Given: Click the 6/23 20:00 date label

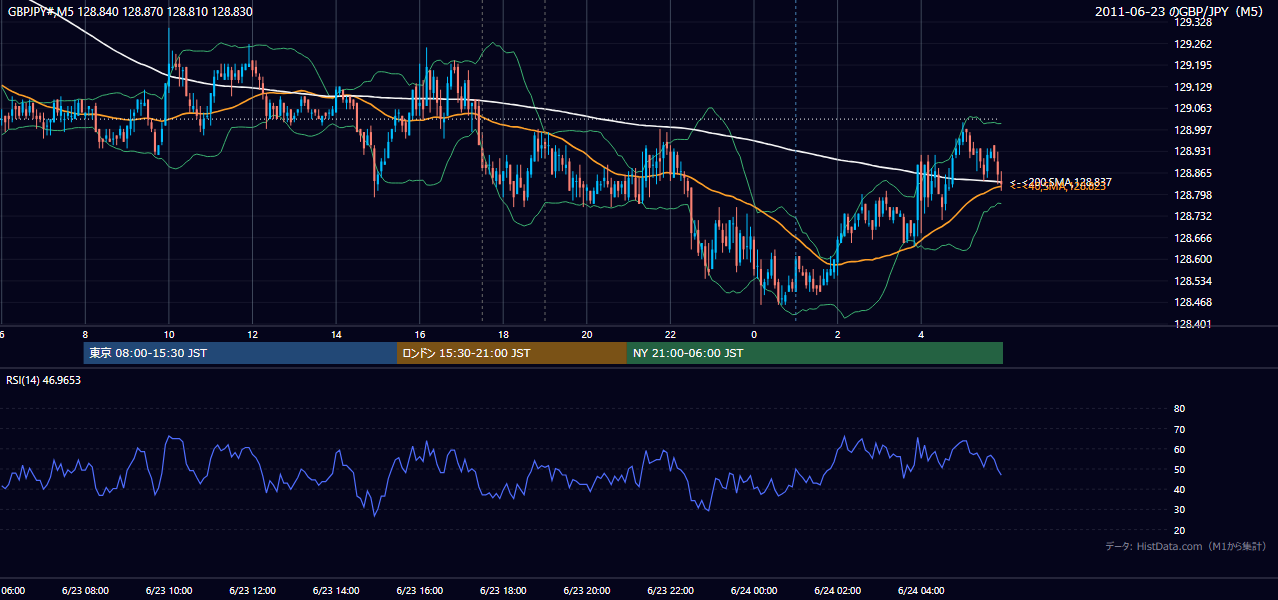Looking at the screenshot, I should (x=586, y=591).
